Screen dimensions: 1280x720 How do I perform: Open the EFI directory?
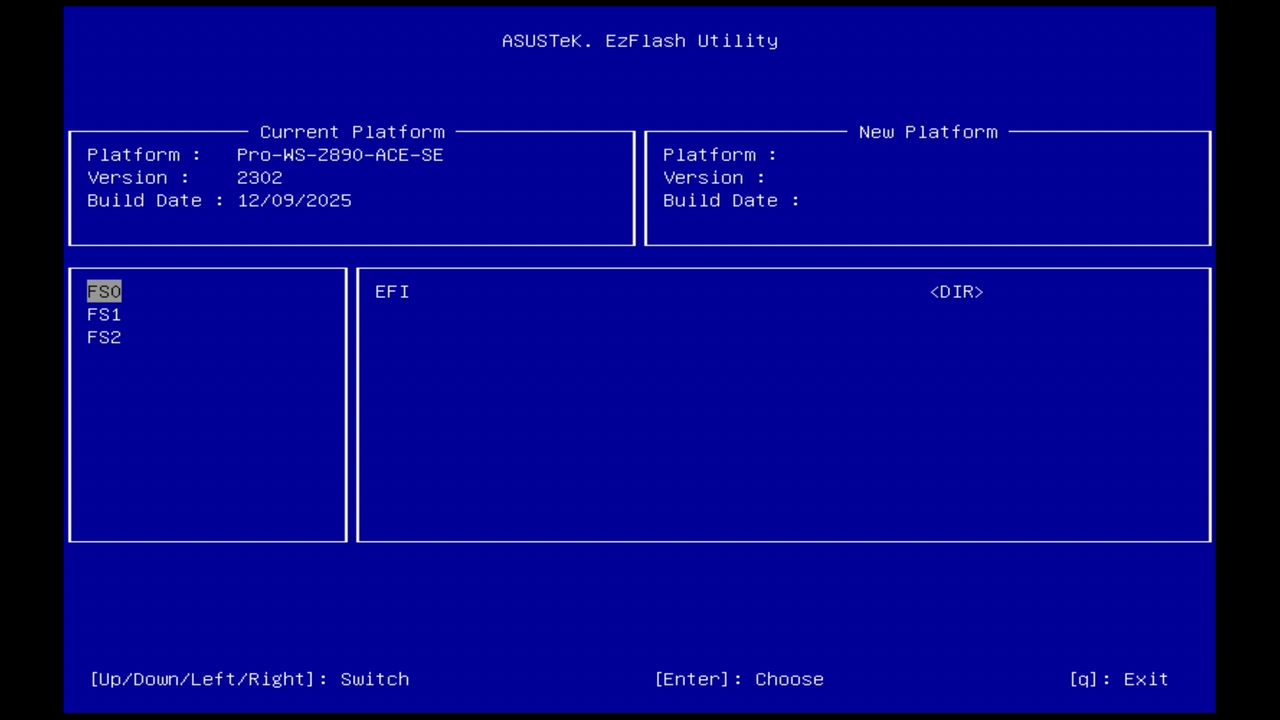tap(392, 291)
